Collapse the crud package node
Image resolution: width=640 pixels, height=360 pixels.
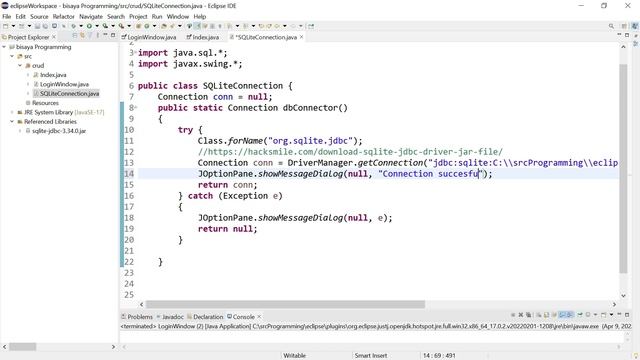click(x=20, y=65)
